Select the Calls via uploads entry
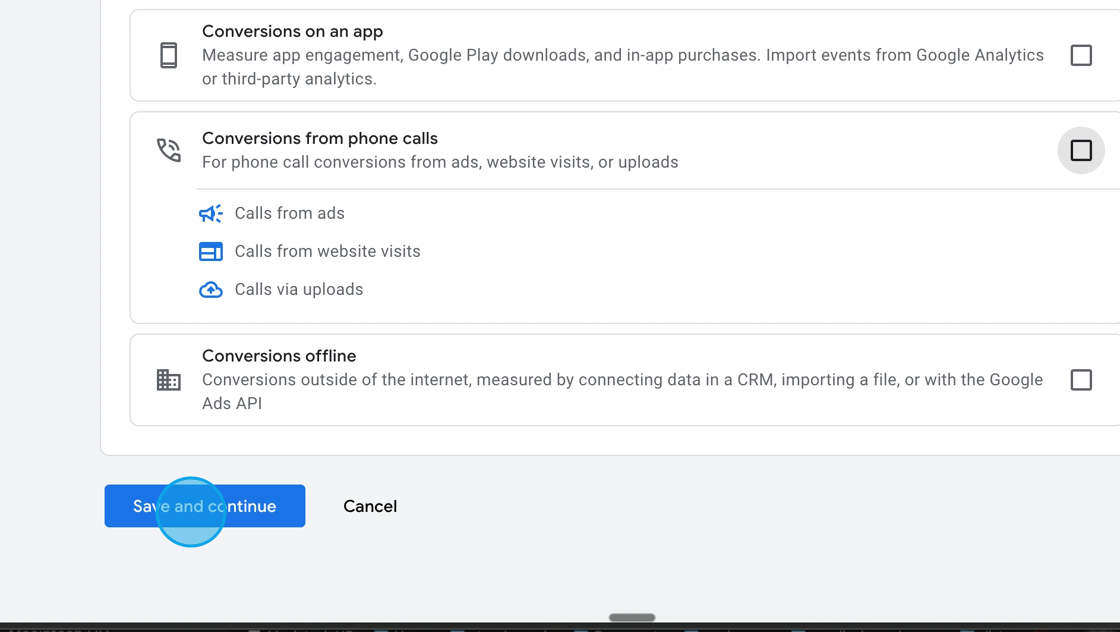 tap(298, 289)
